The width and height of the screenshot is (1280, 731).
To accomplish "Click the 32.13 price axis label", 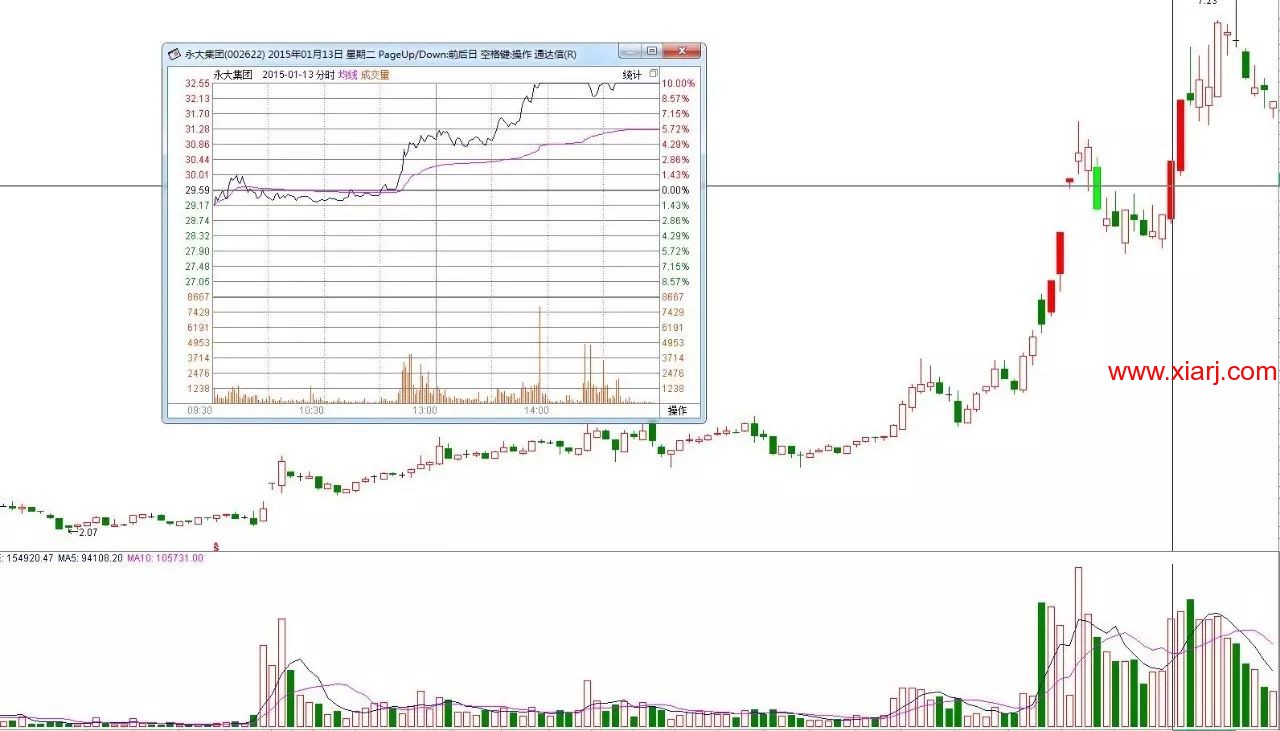I will pyautogui.click(x=197, y=99).
